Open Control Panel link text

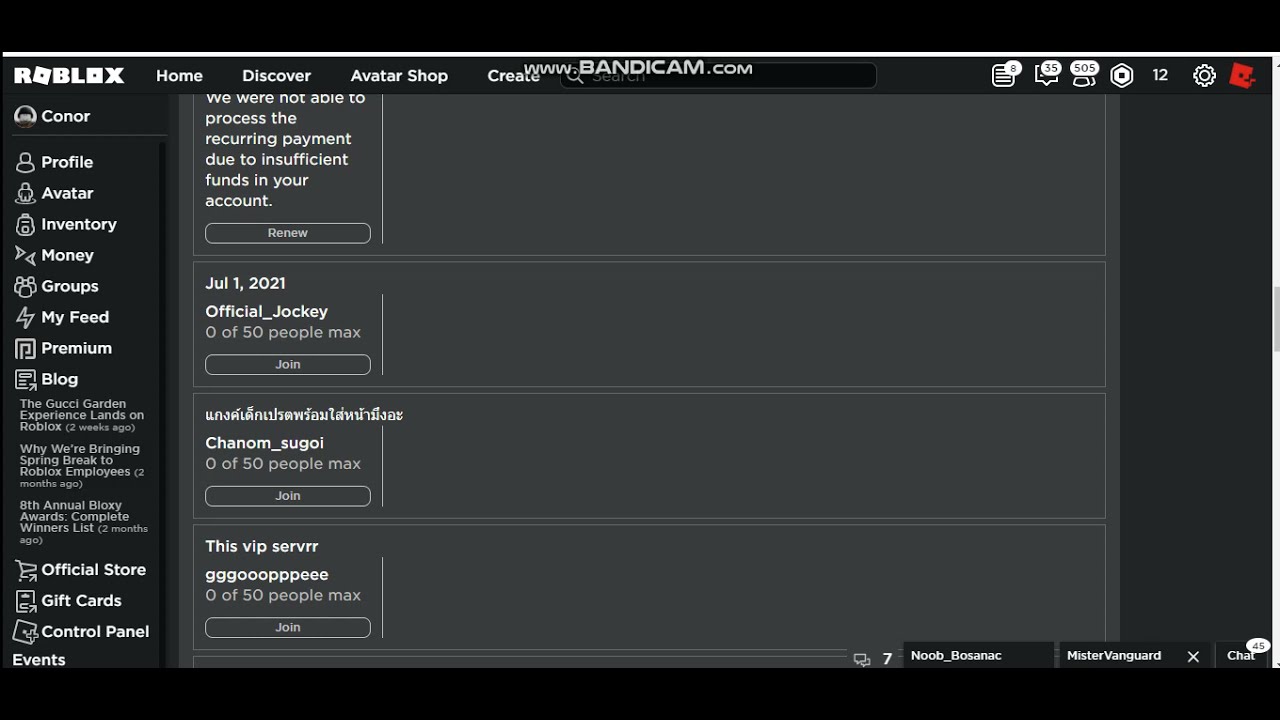pos(95,631)
